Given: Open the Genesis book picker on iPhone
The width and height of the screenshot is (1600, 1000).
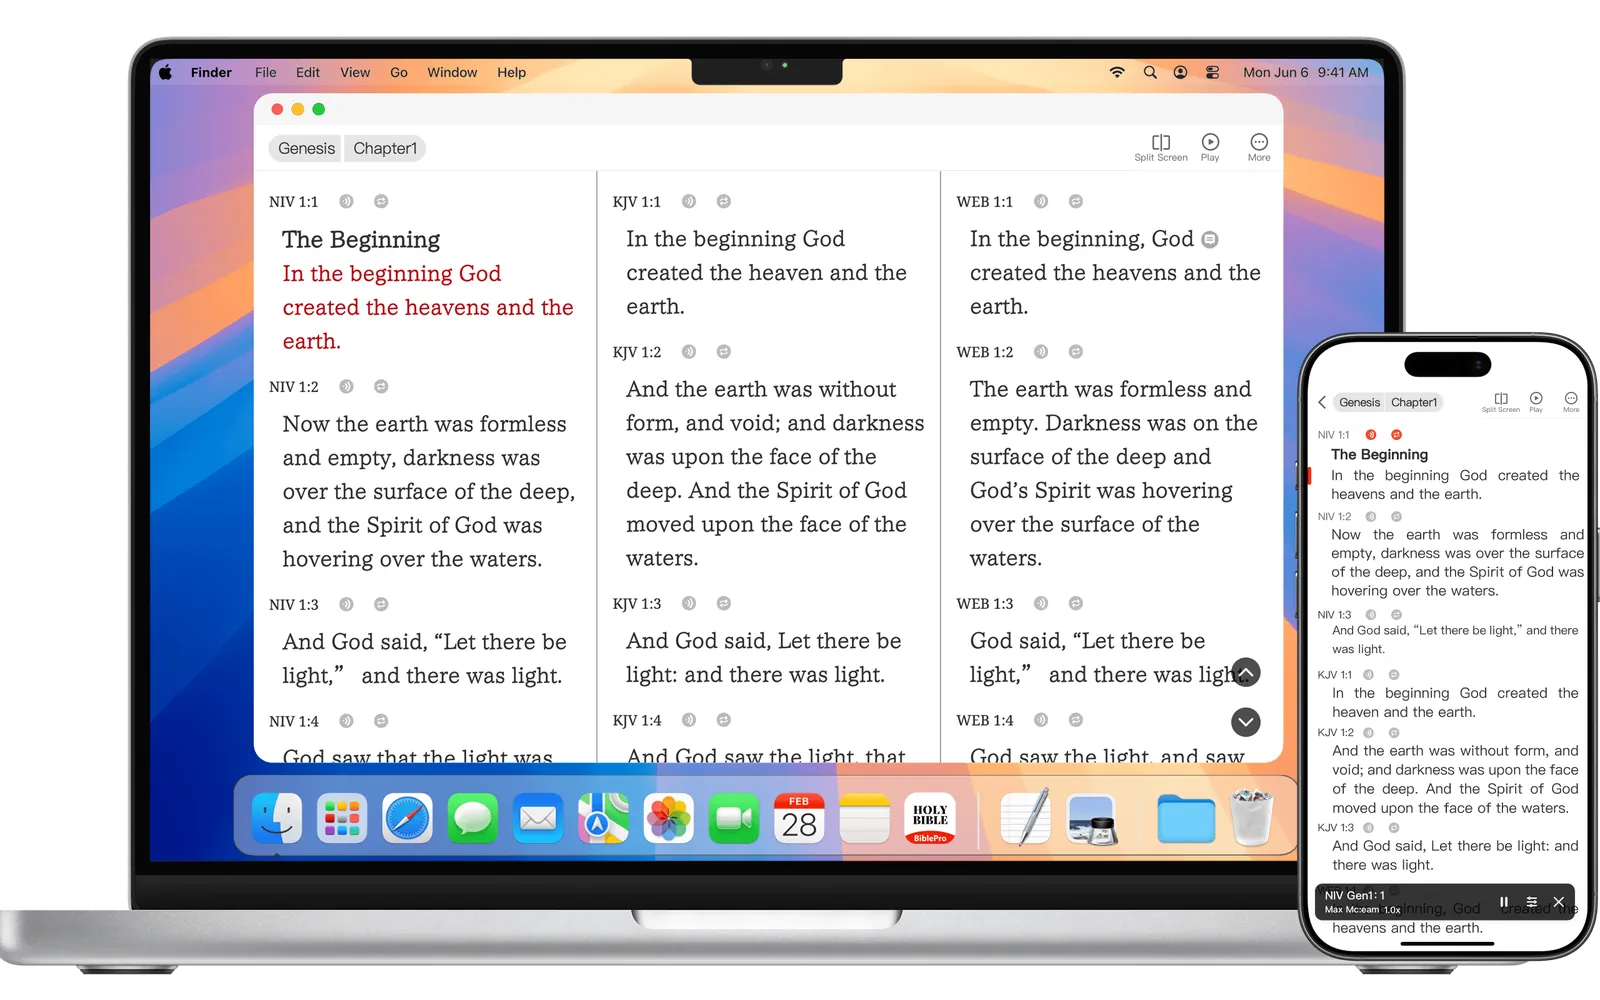Looking at the screenshot, I should tap(1359, 402).
